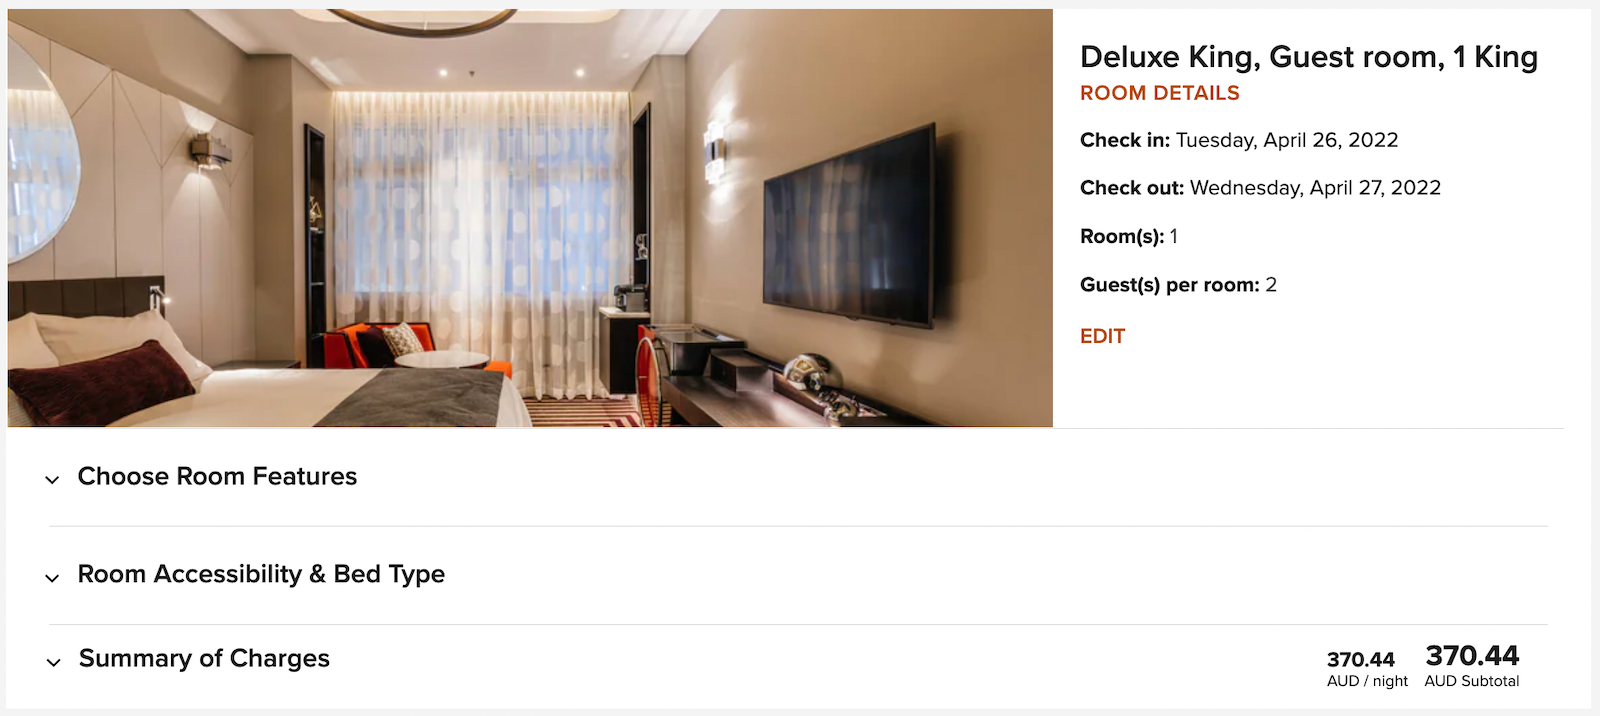Screen dimensions: 1600x716
Task: Open the Room Accessibility & Bed Type section
Action: 261,574
